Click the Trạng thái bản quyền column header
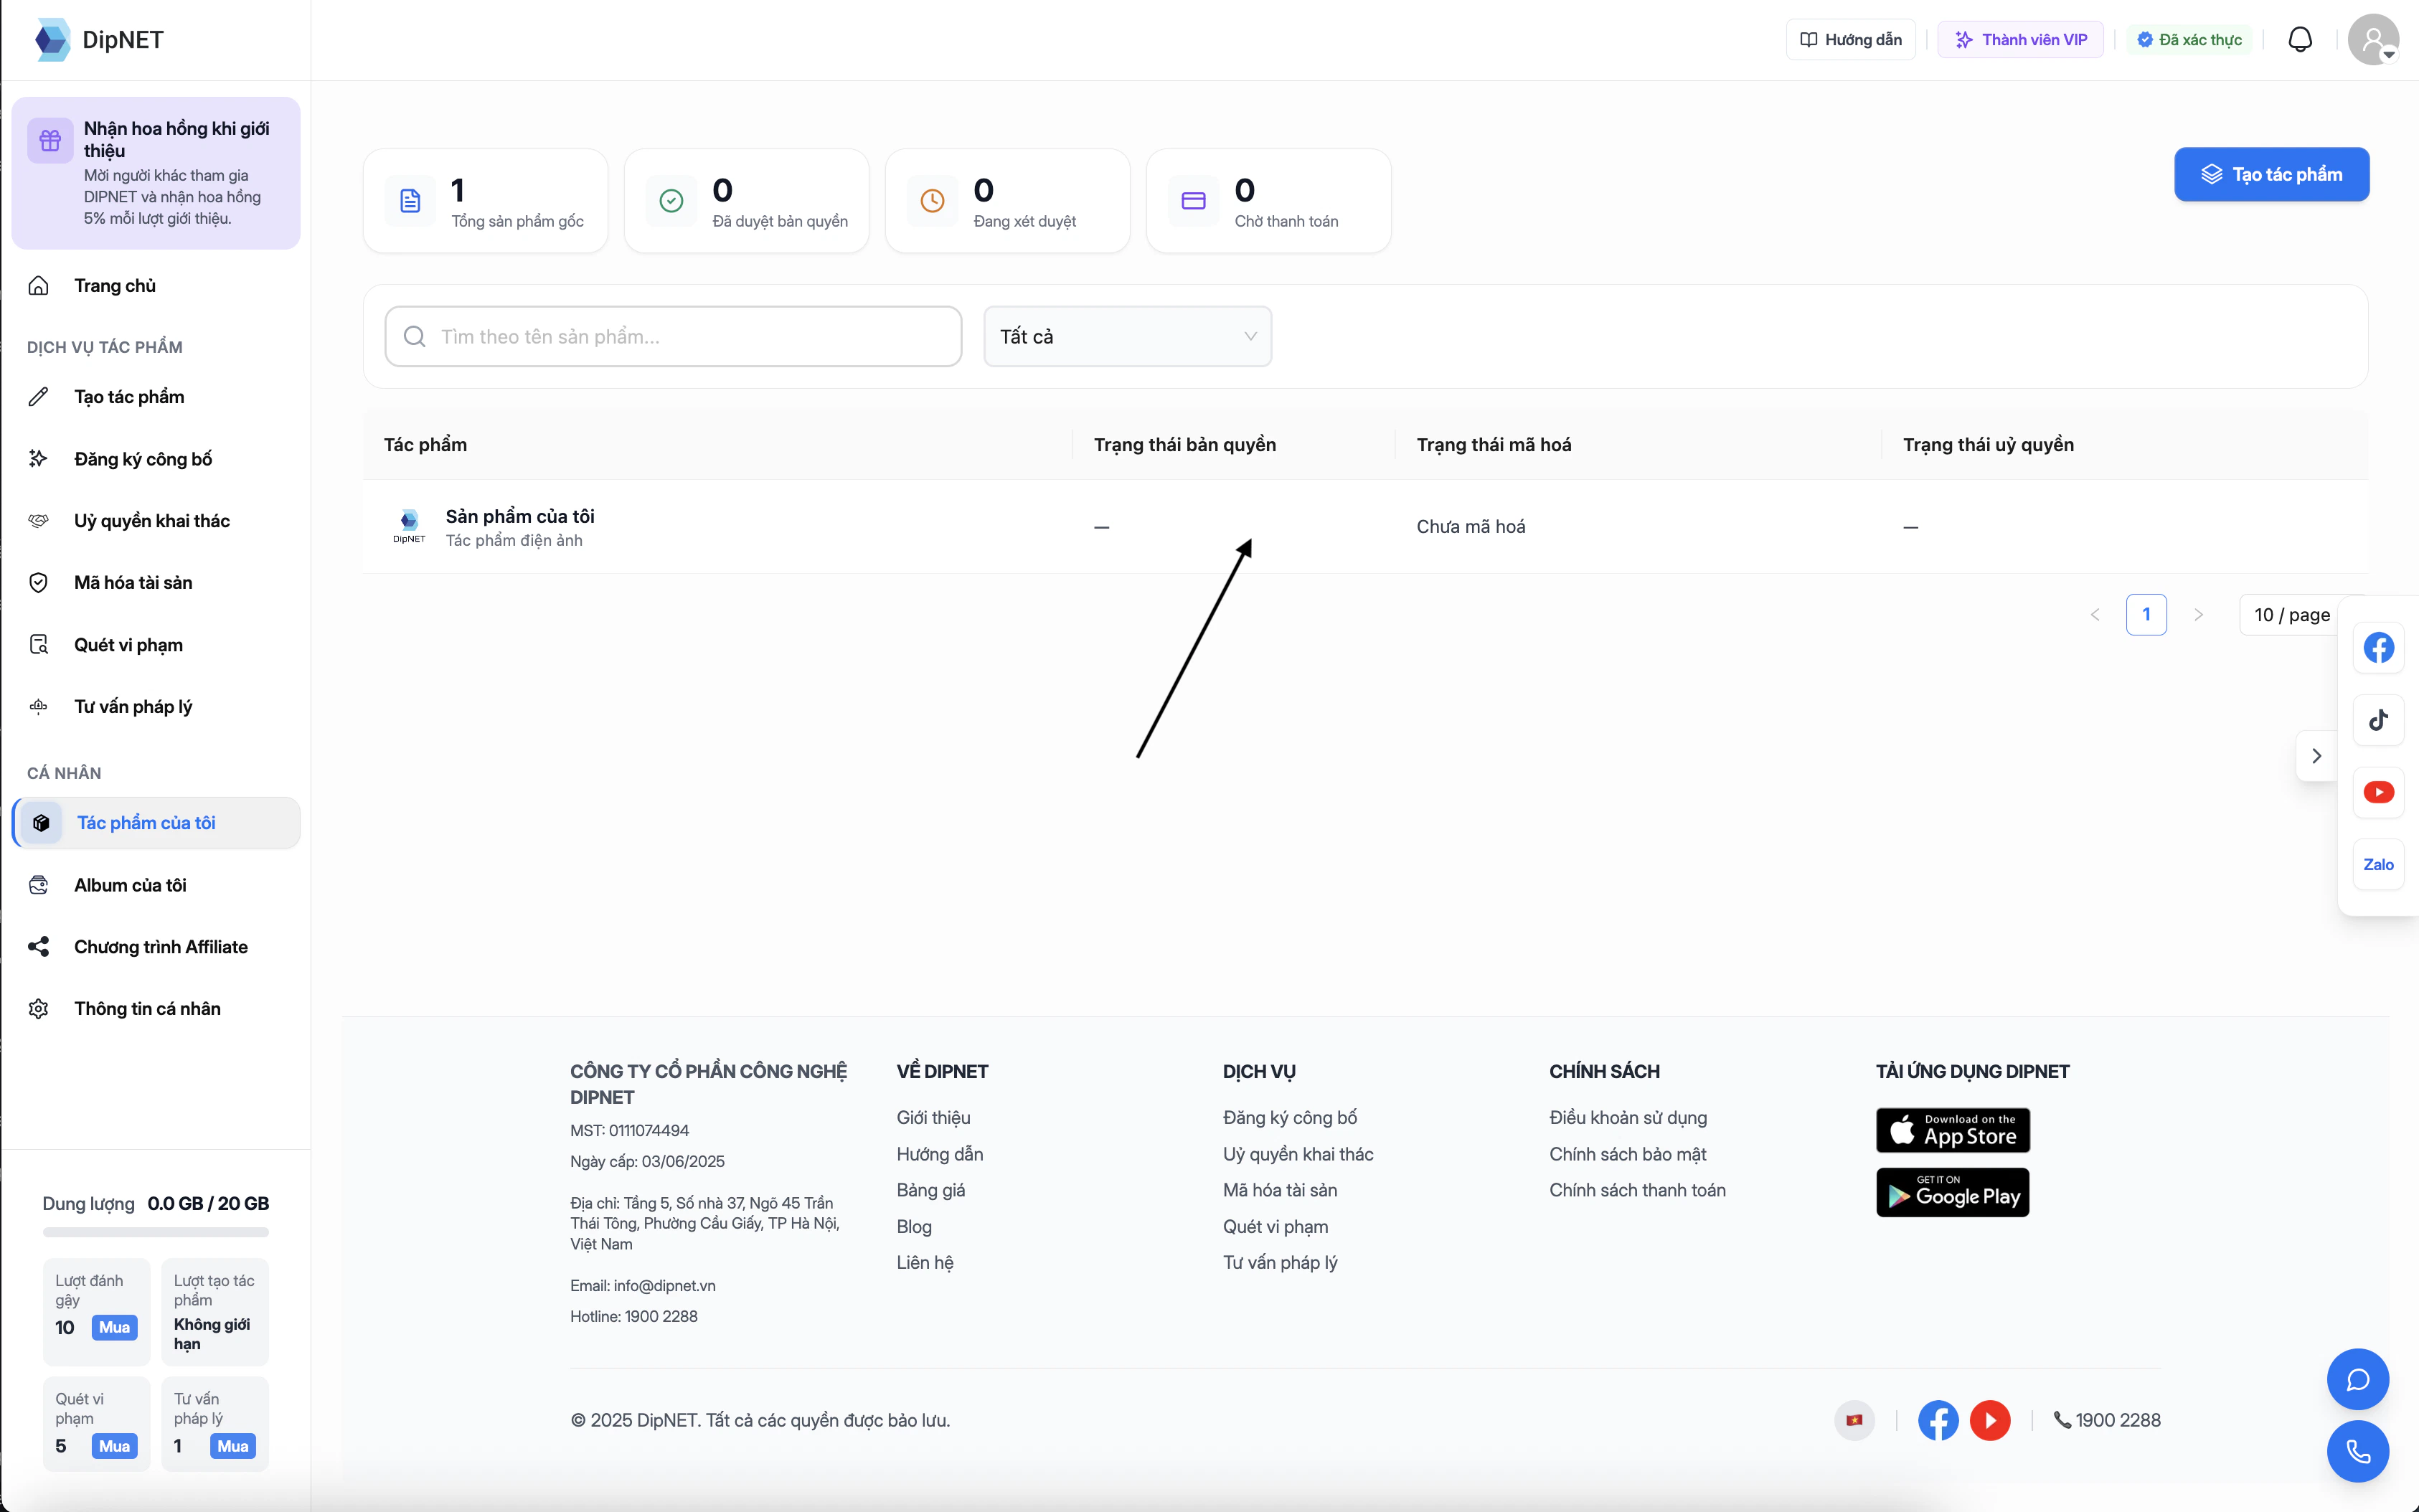The height and width of the screenshot is (1512, 2419). [1185, 445]
